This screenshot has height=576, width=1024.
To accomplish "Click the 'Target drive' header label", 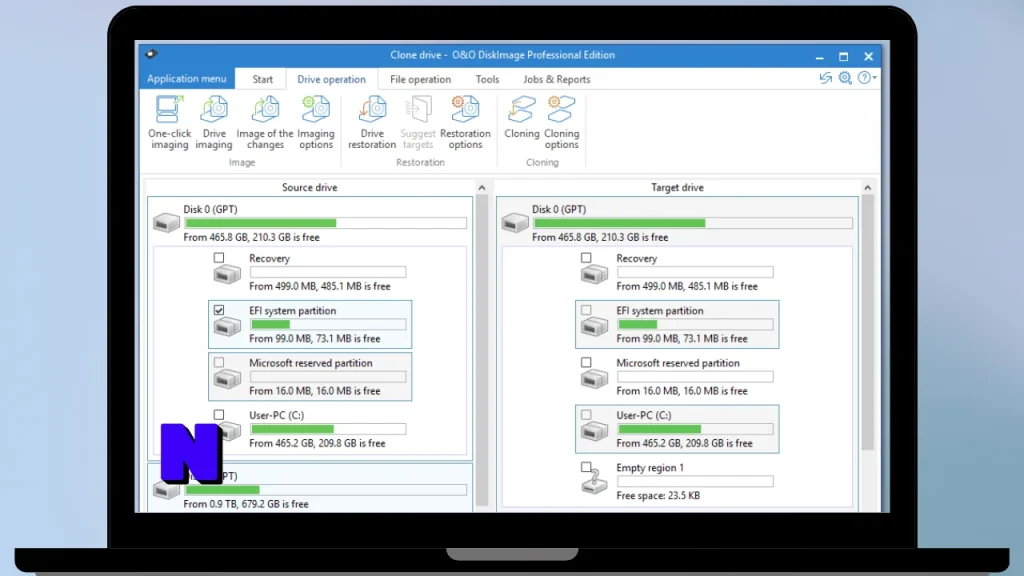I will click(677, 187).
